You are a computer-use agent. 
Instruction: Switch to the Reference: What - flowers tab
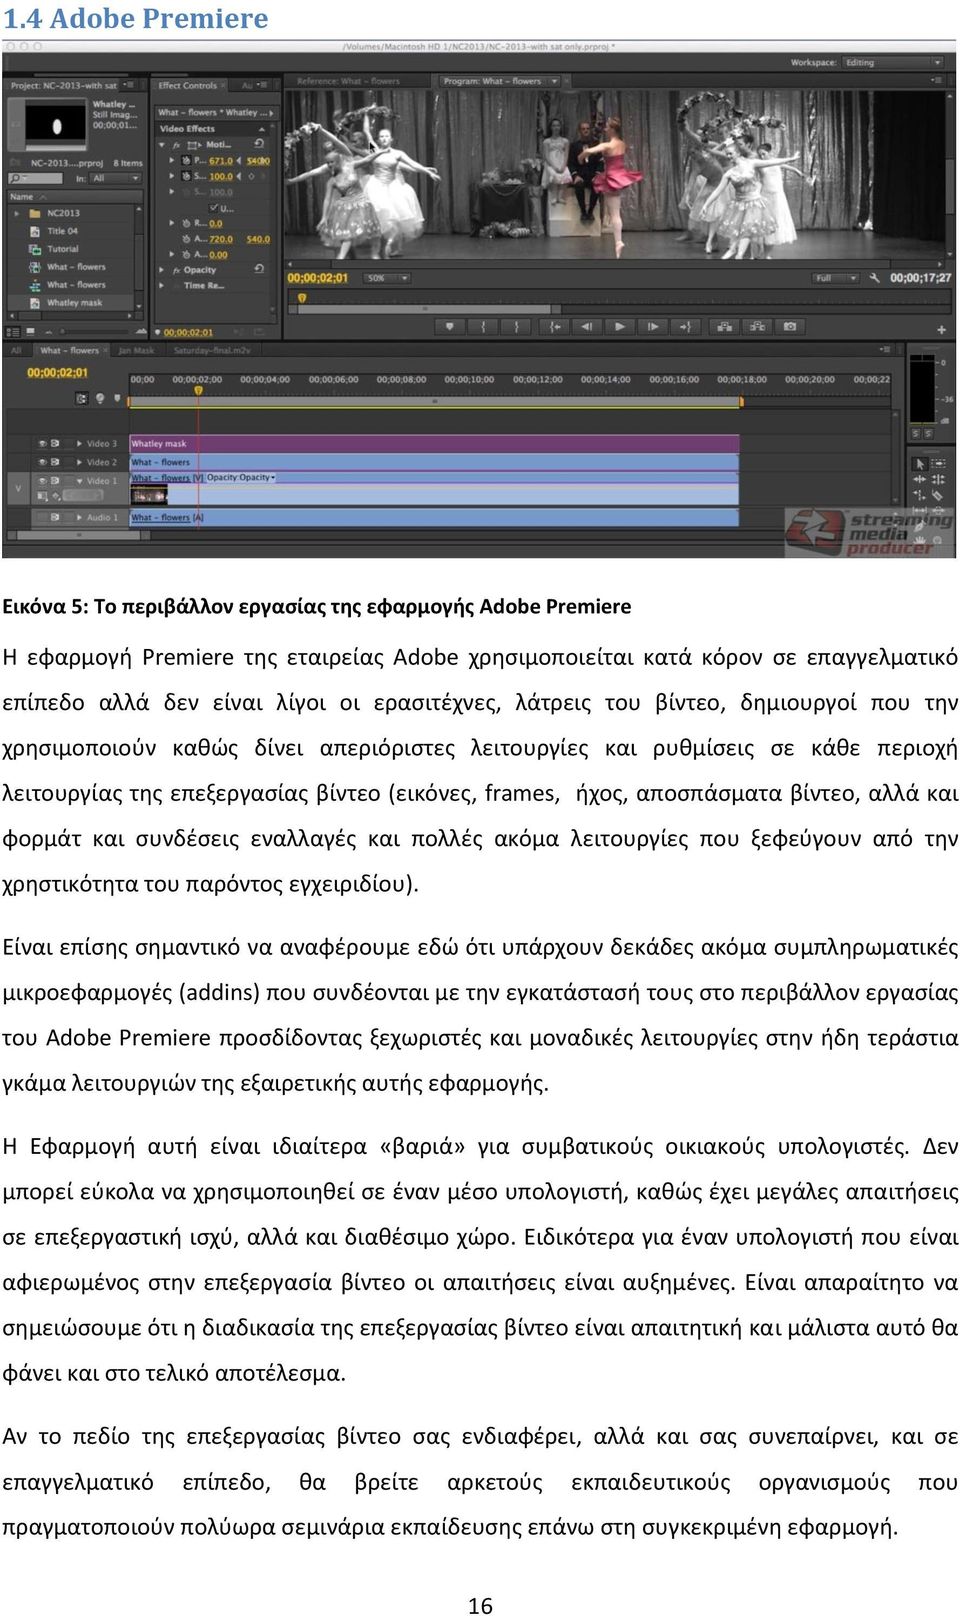(348, 81)
